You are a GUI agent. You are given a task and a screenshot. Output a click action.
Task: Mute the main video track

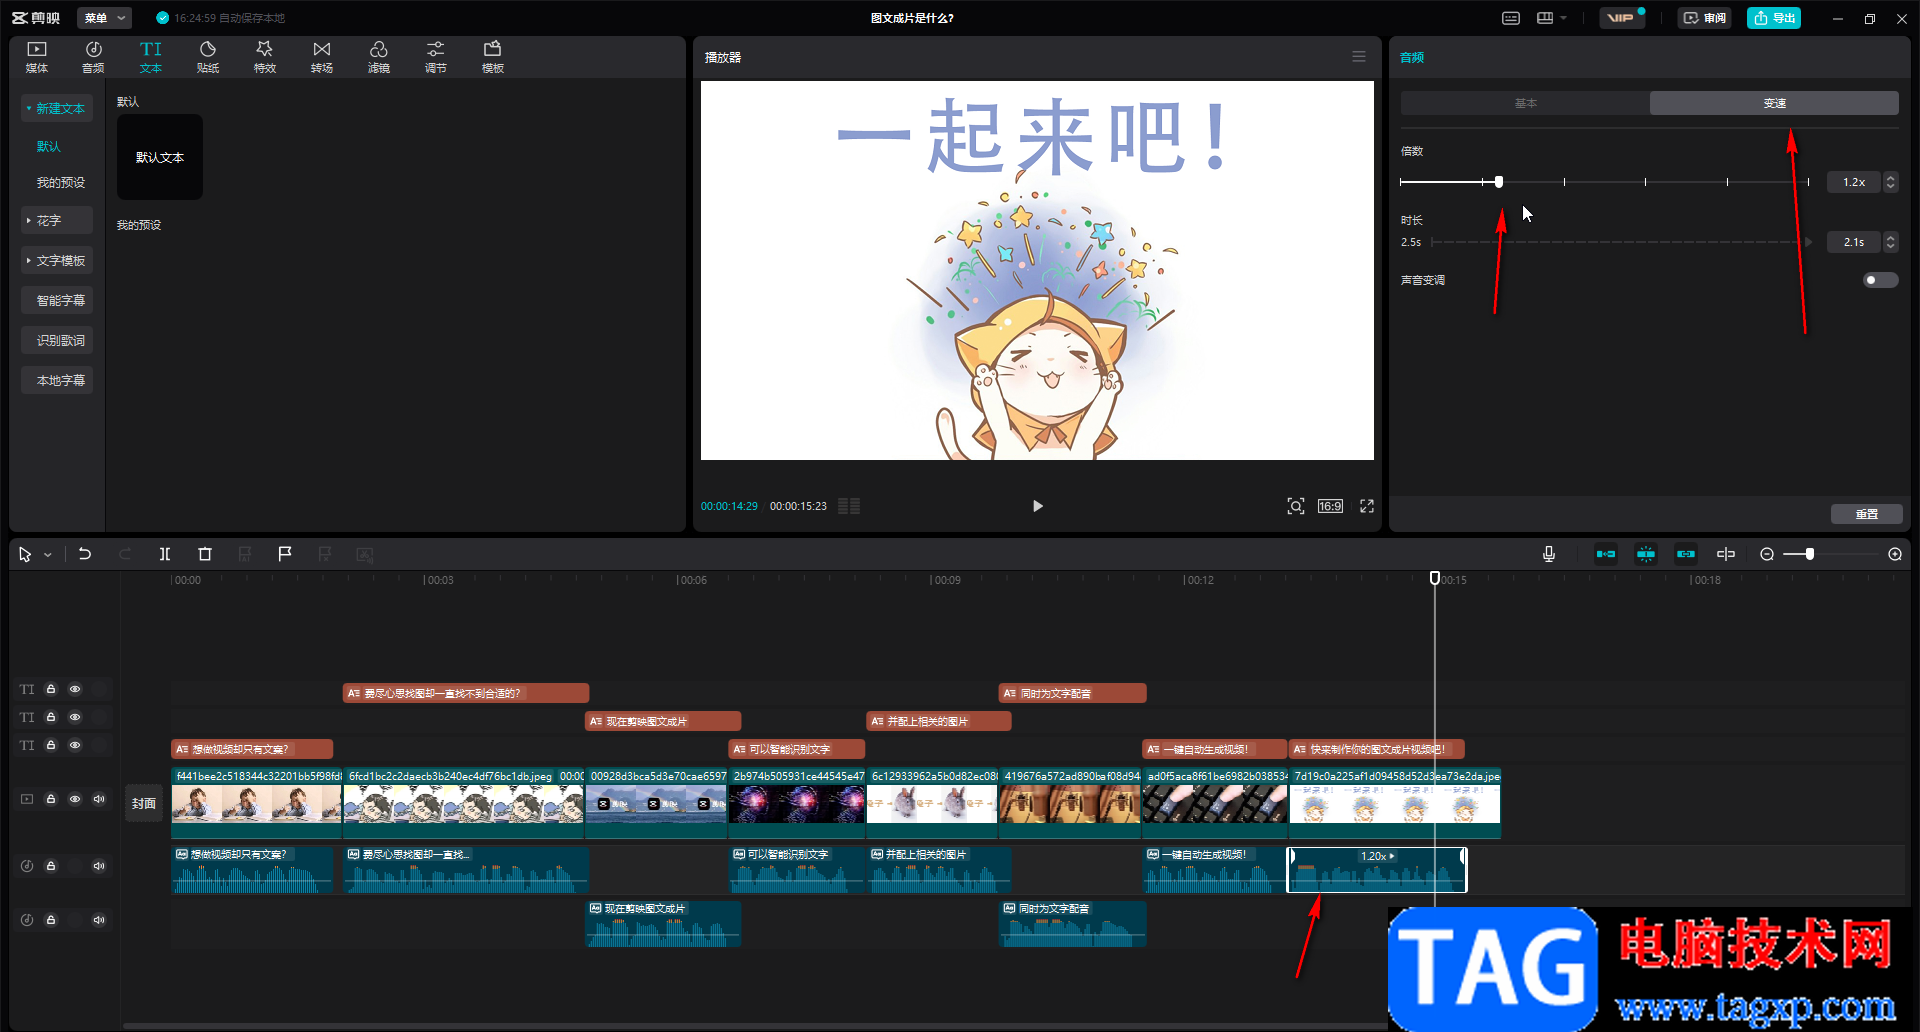(x=99, y=799)
